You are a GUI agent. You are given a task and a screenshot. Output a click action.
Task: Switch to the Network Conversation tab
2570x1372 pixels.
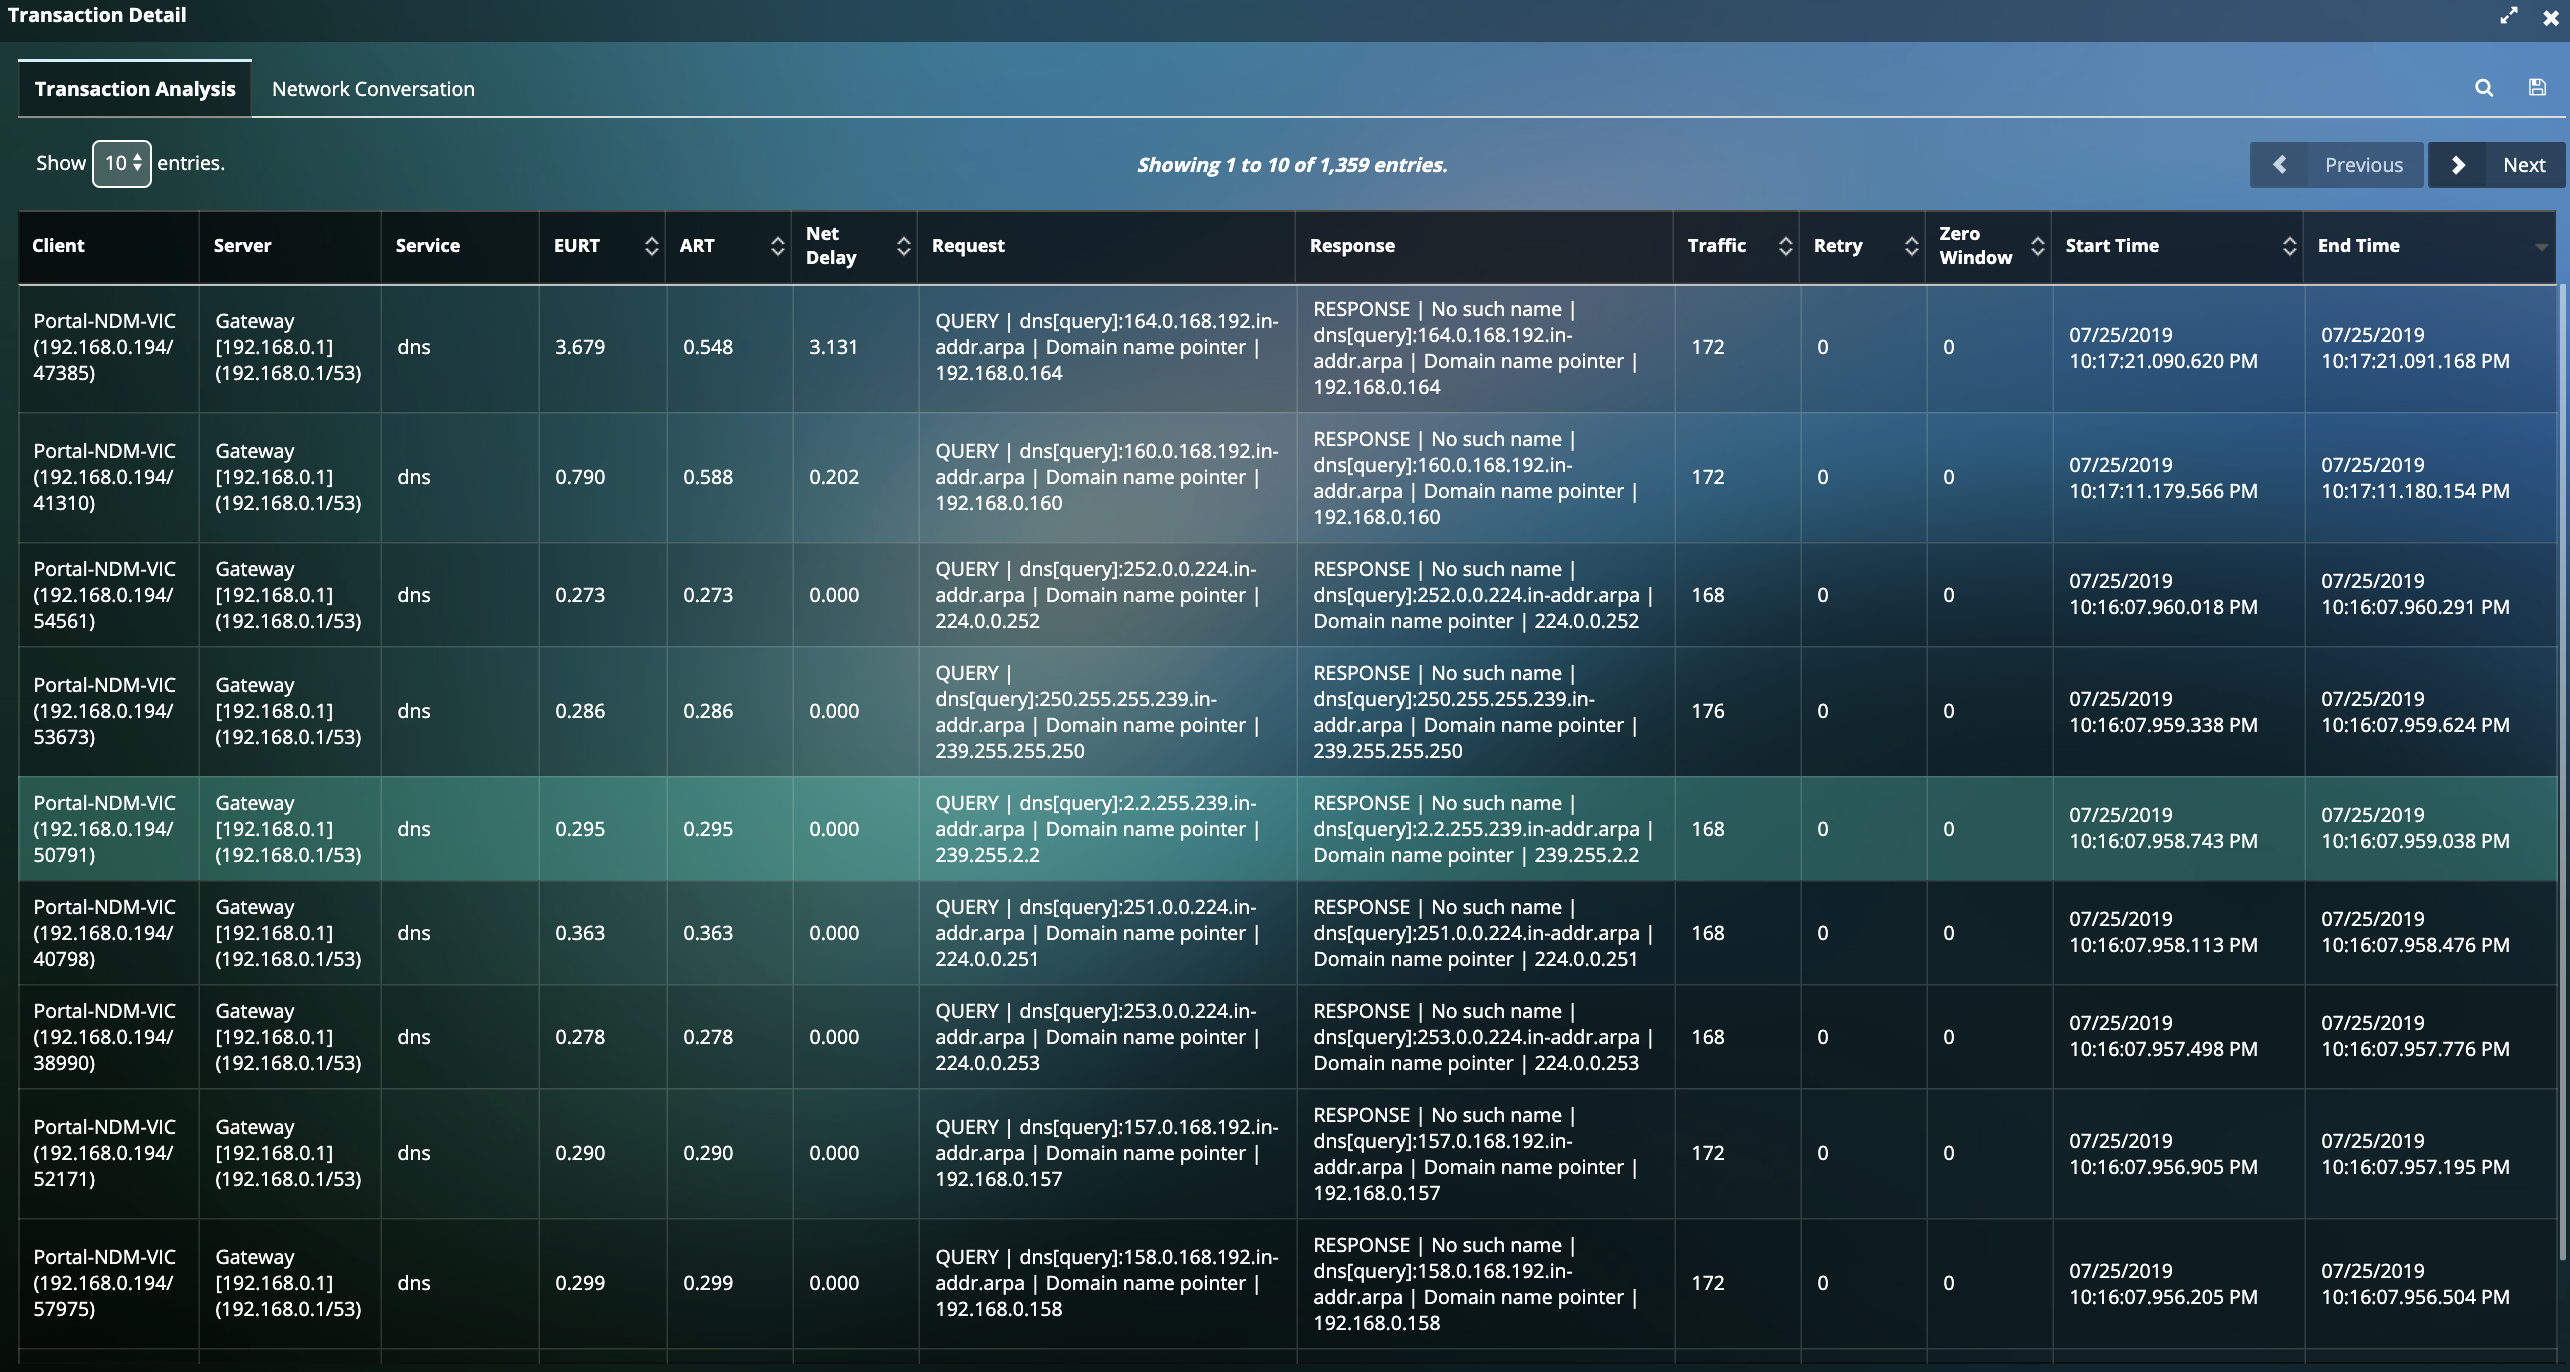tap(372, 88)
